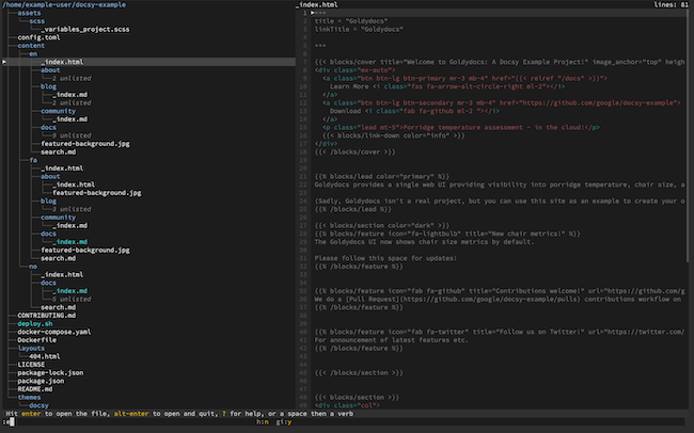Open the Dockerfile entry
The width and height of the screenshot is (694, 433).
tap(37, 339)
